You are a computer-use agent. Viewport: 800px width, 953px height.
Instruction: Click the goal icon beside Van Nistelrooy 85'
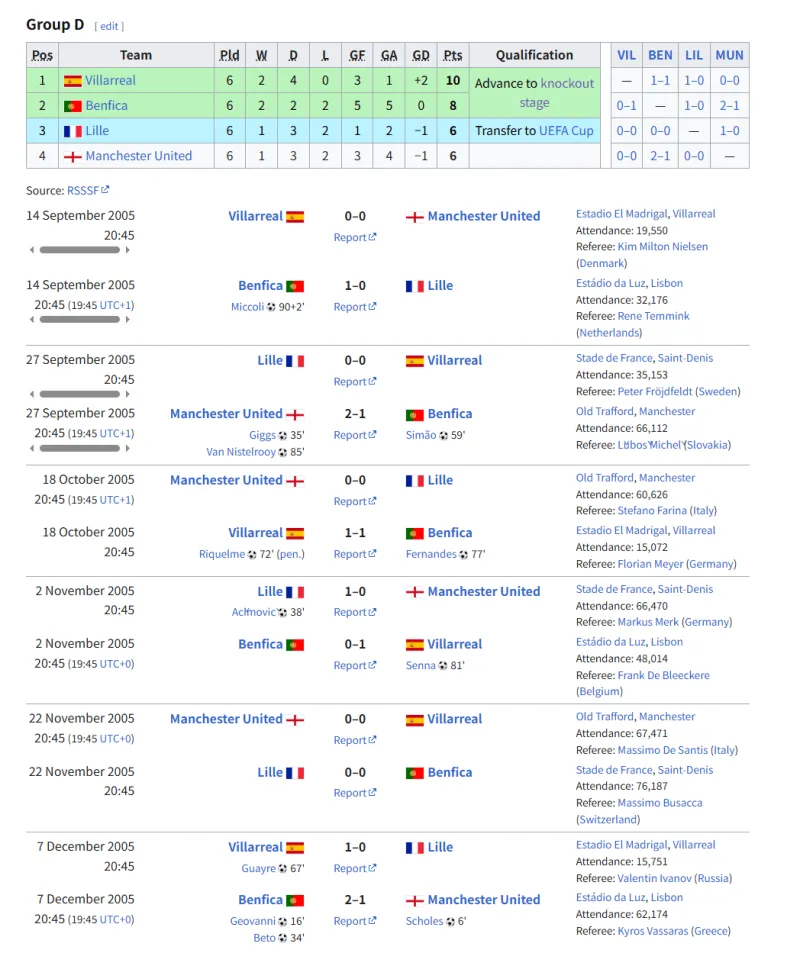[283, 452]
